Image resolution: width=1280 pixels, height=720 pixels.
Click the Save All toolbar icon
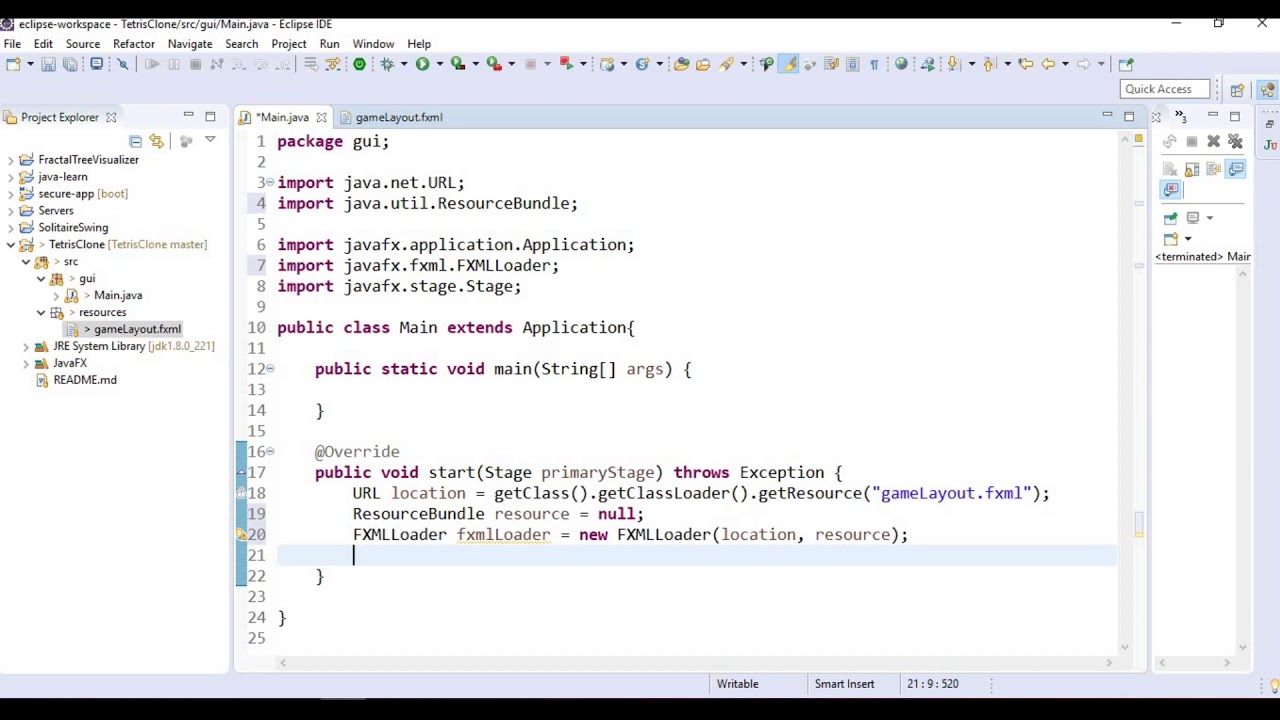coord(70,64)
